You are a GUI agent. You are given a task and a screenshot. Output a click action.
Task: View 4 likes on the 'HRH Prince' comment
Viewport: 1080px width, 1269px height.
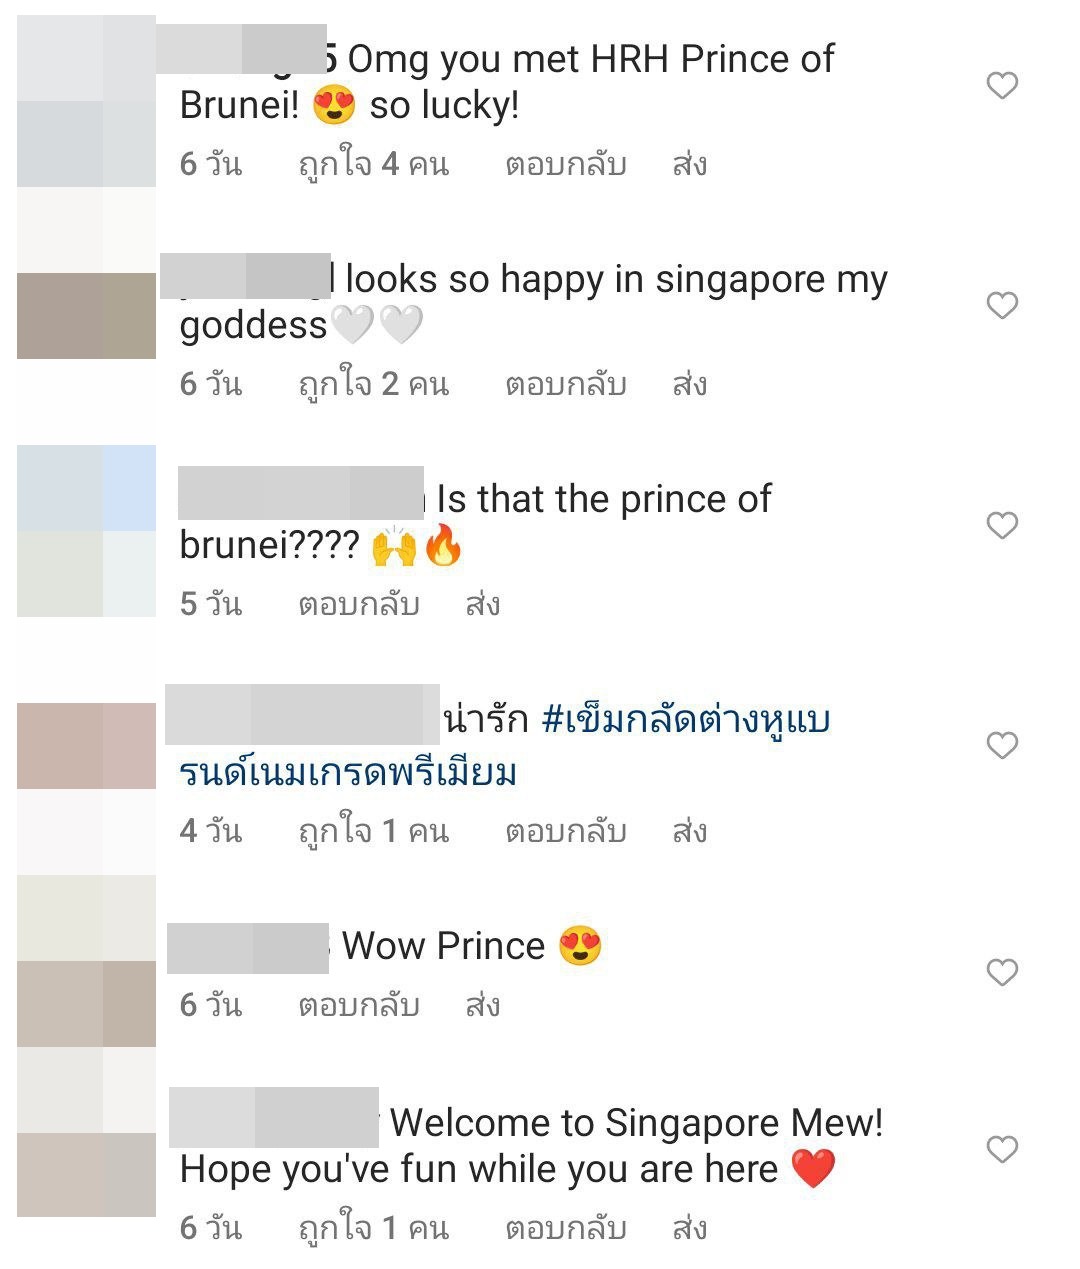pos(373,164)
